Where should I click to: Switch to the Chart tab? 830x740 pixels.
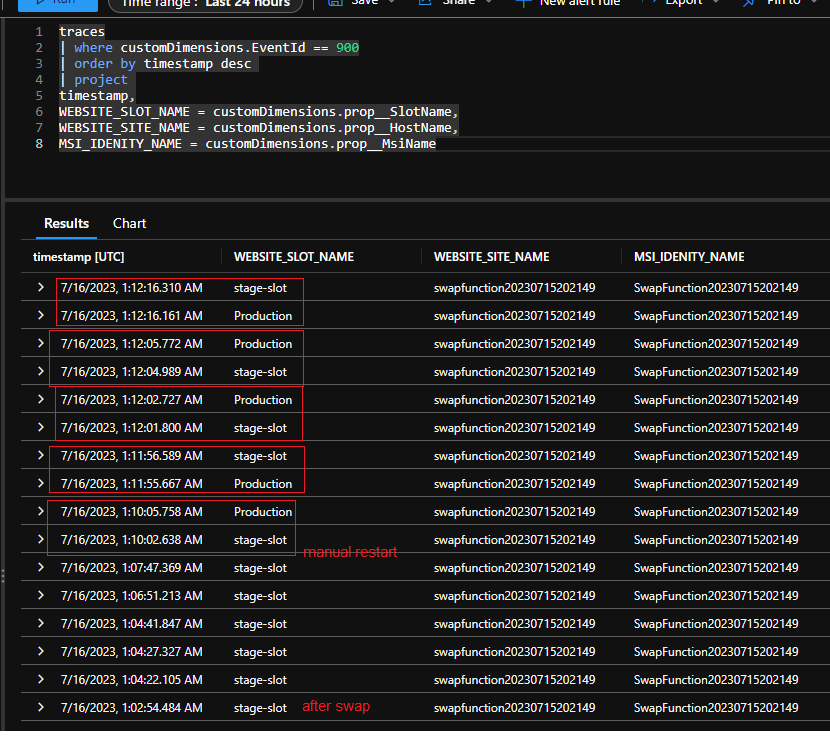pyautogui.click(x=129, y=223)
